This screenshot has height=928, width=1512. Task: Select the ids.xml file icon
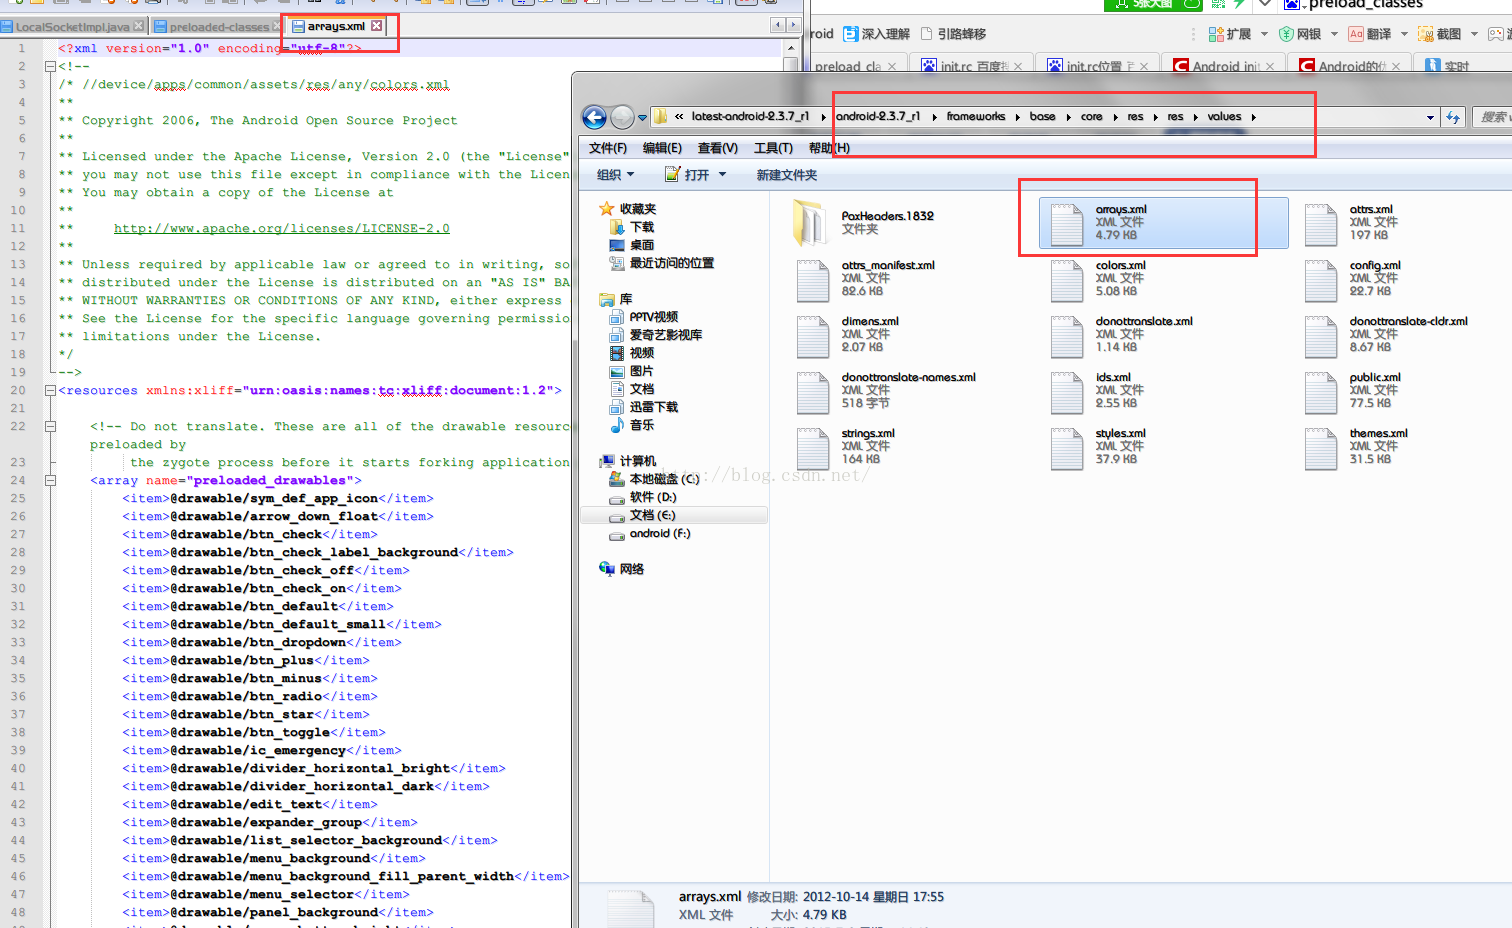pyautogui.click(x=1066, y=392)
